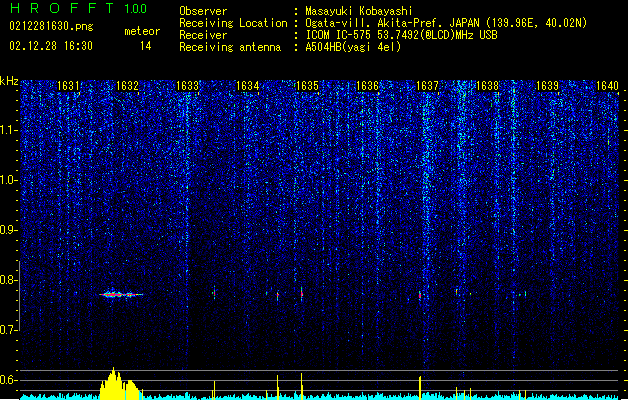Click the 0.7 kHz frequency label
Screen dimensions: 629x400
tap(9, 330)
